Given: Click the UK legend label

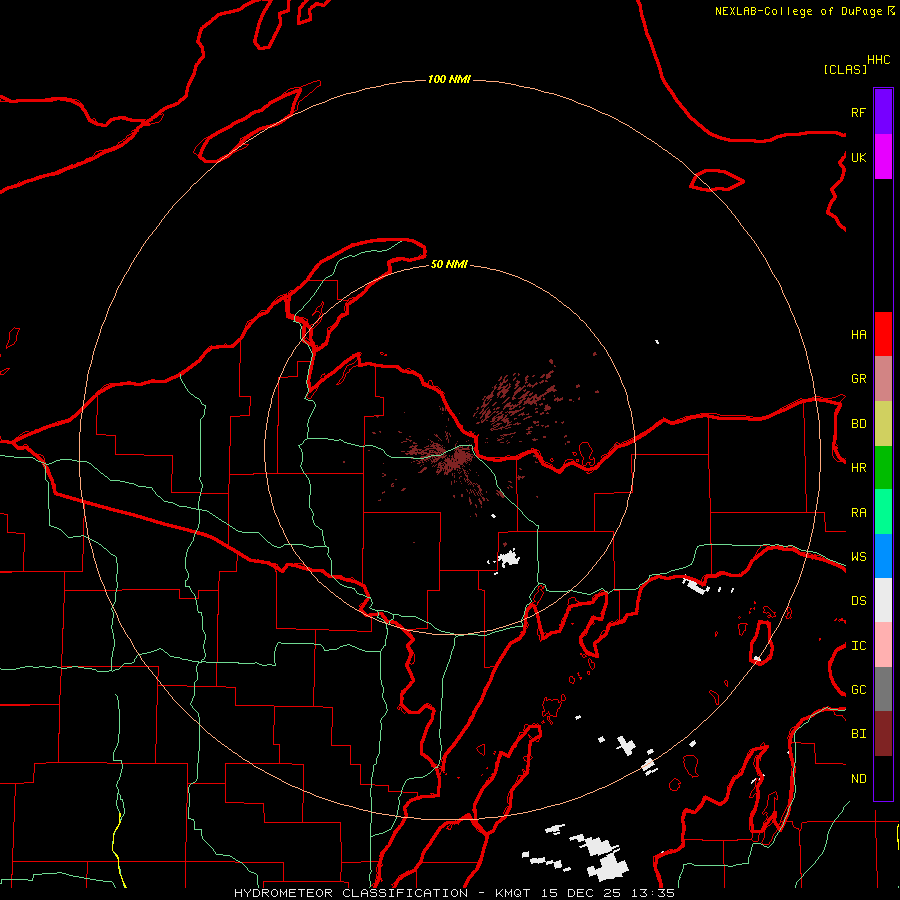Looking at the screenshot, I should tap(858, 157).
